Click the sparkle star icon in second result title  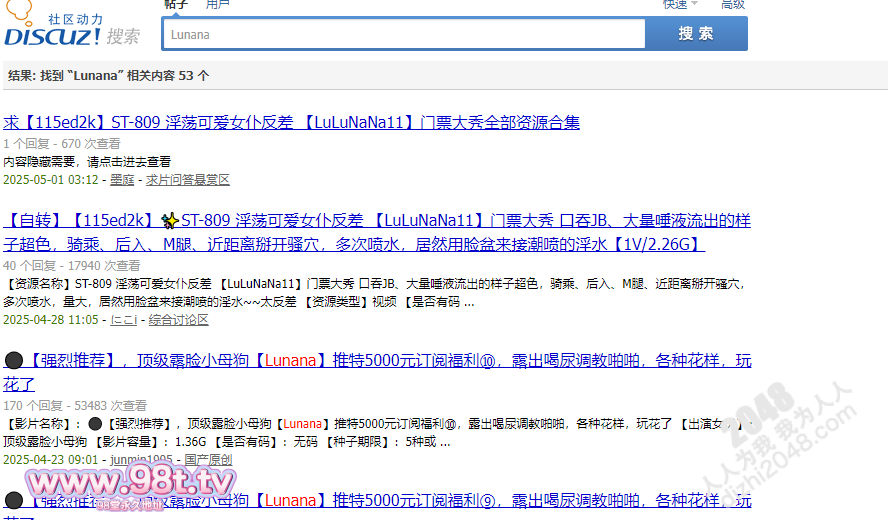pyautogui.click(x=170, y=221)
